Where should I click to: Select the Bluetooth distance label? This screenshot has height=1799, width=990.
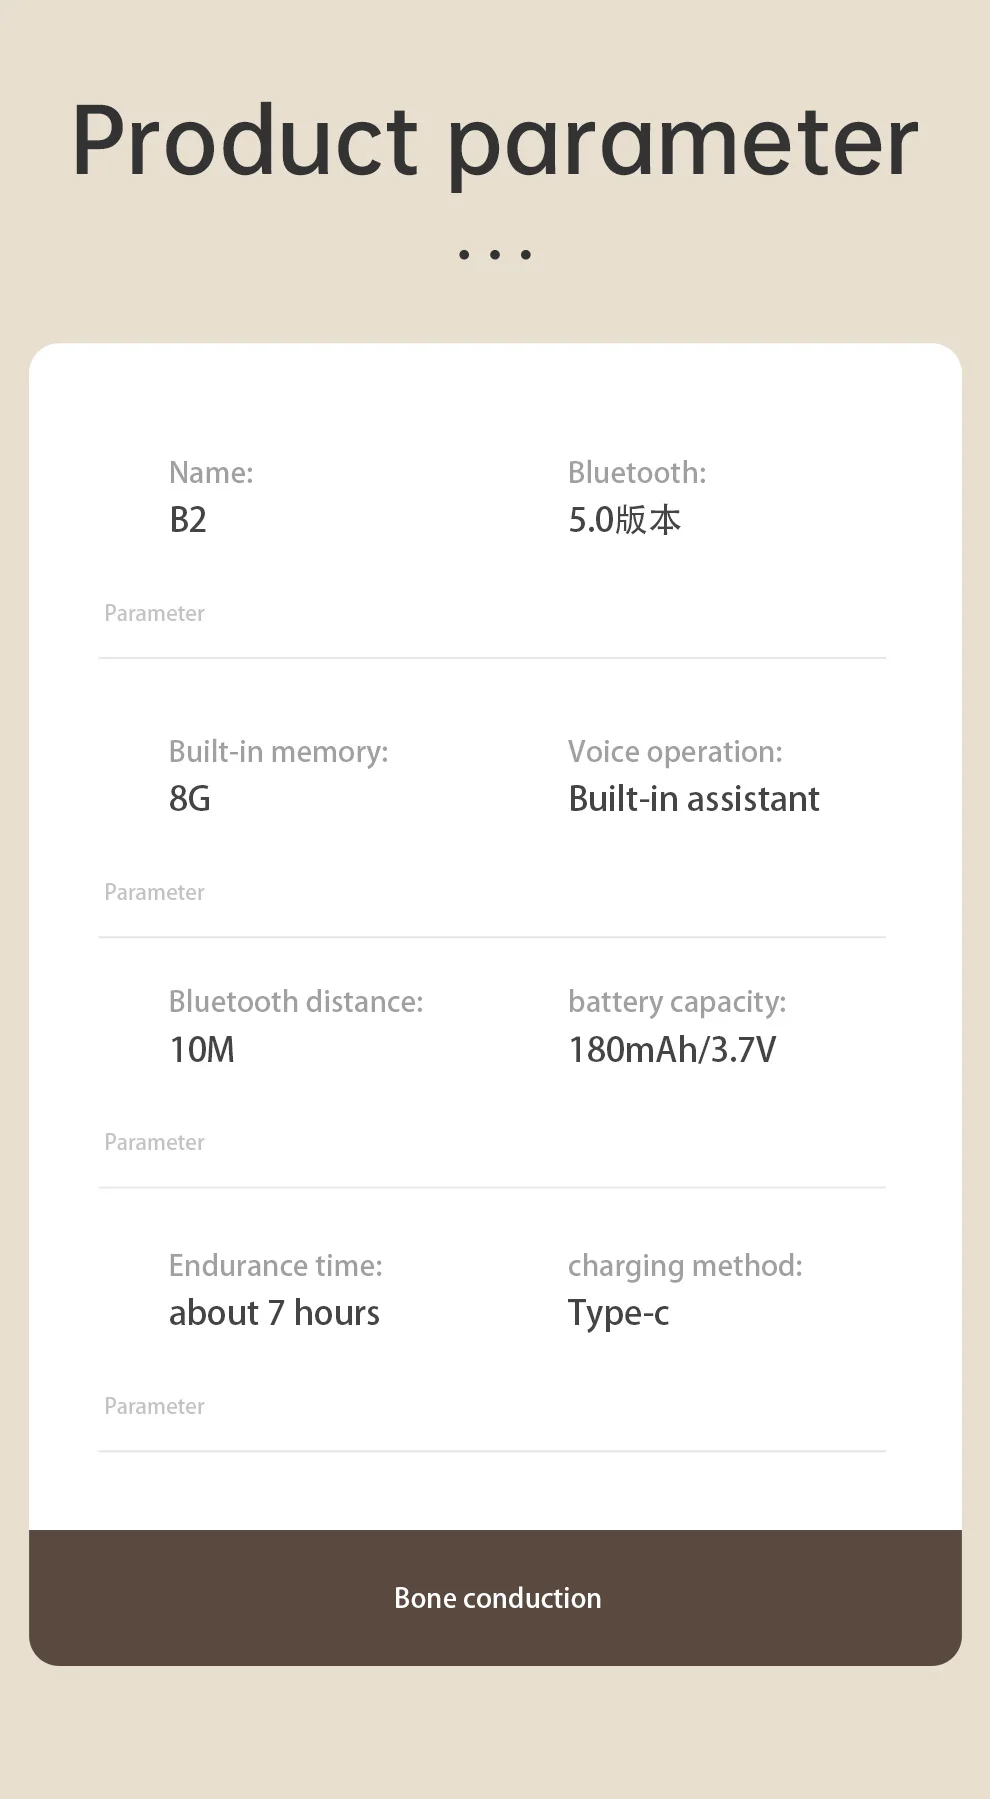pyautogui.click(x=296, y=1002)
